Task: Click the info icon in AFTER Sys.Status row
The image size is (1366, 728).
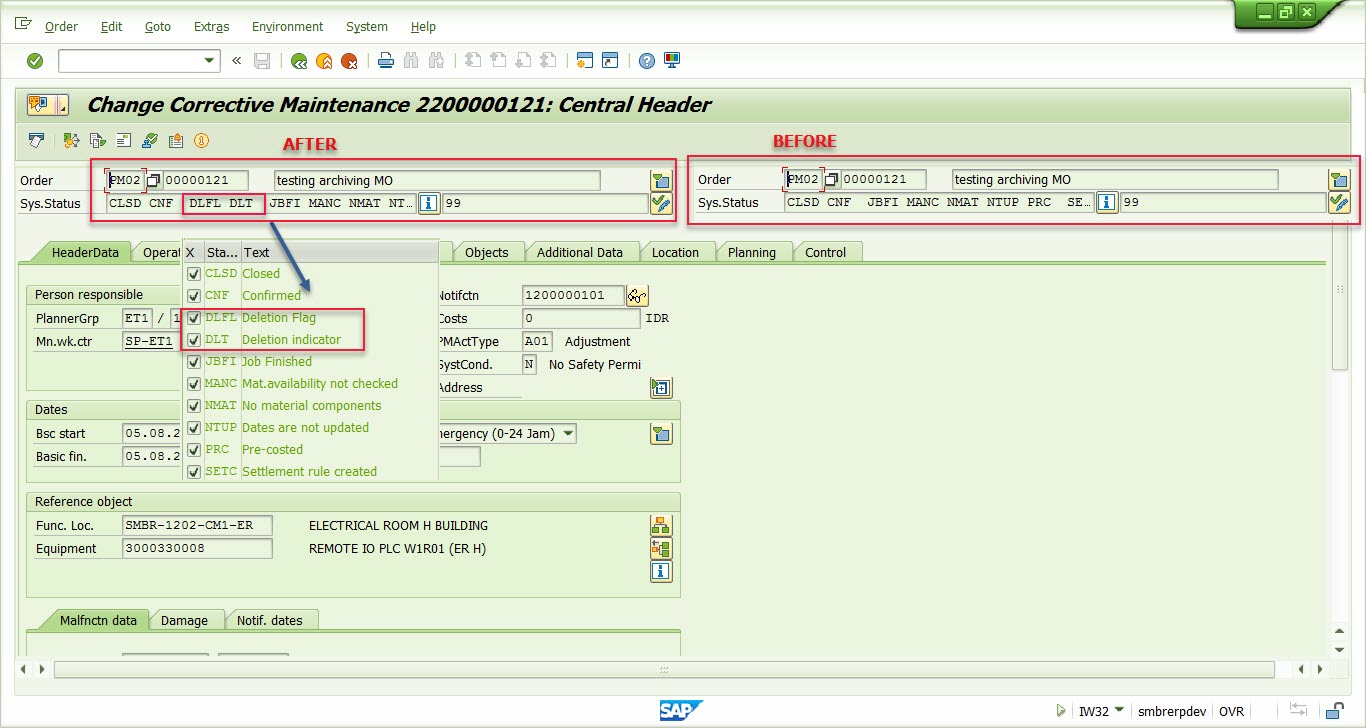Action: point(428,203)
